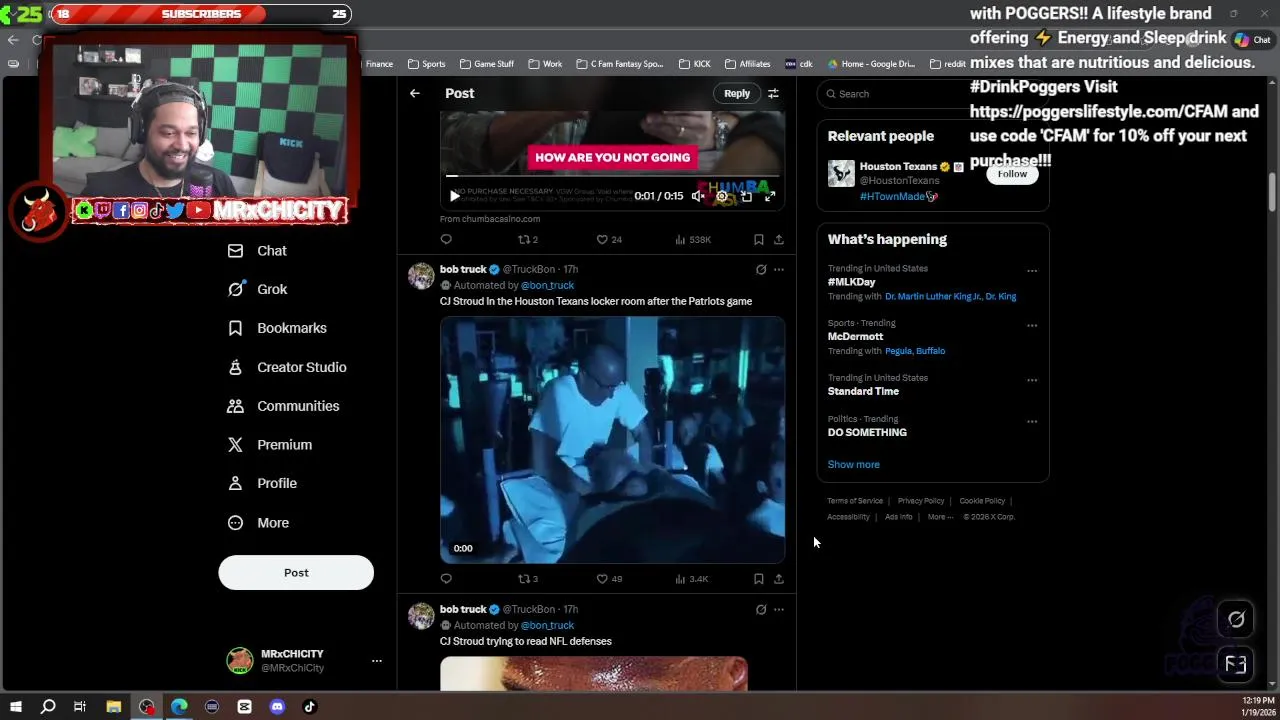Open the Windows Start menu

pyautogui.click(x=15, y=707)
